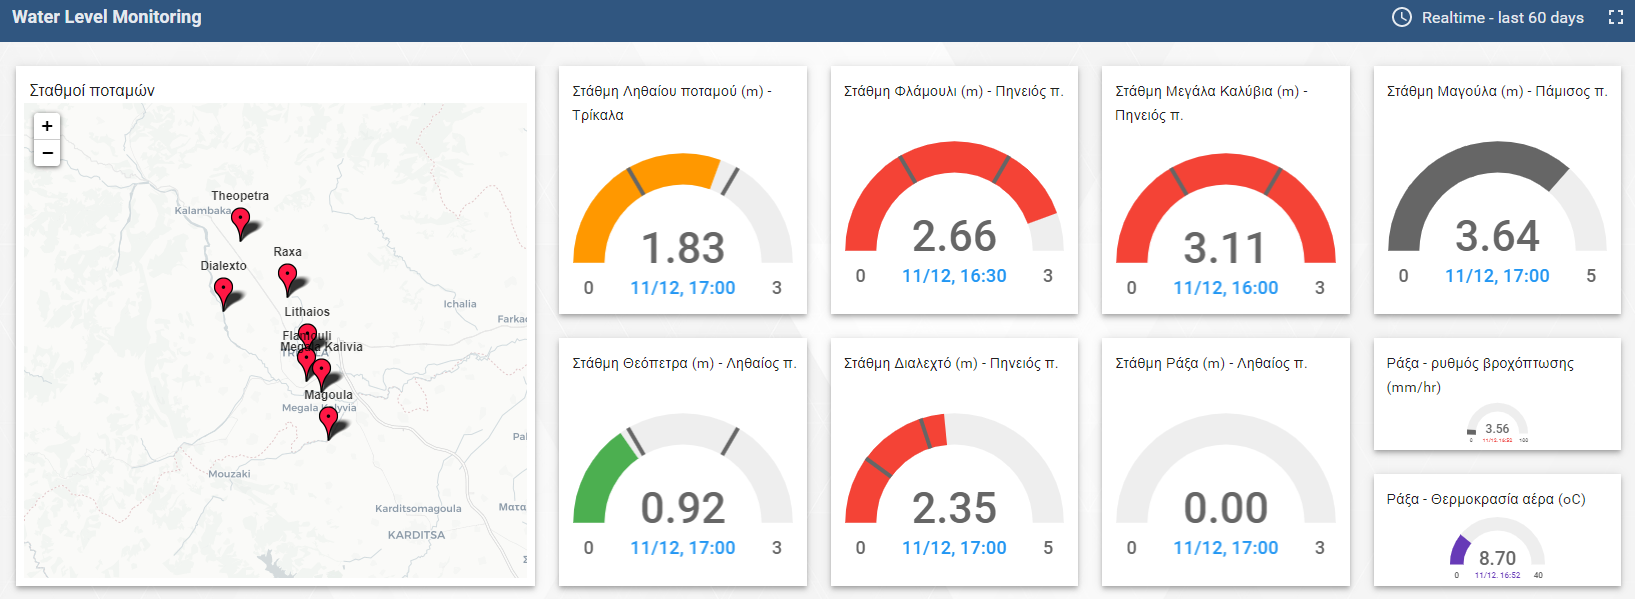
Task: Click the 0.00 water level value
Action: tap(1226, 508)
